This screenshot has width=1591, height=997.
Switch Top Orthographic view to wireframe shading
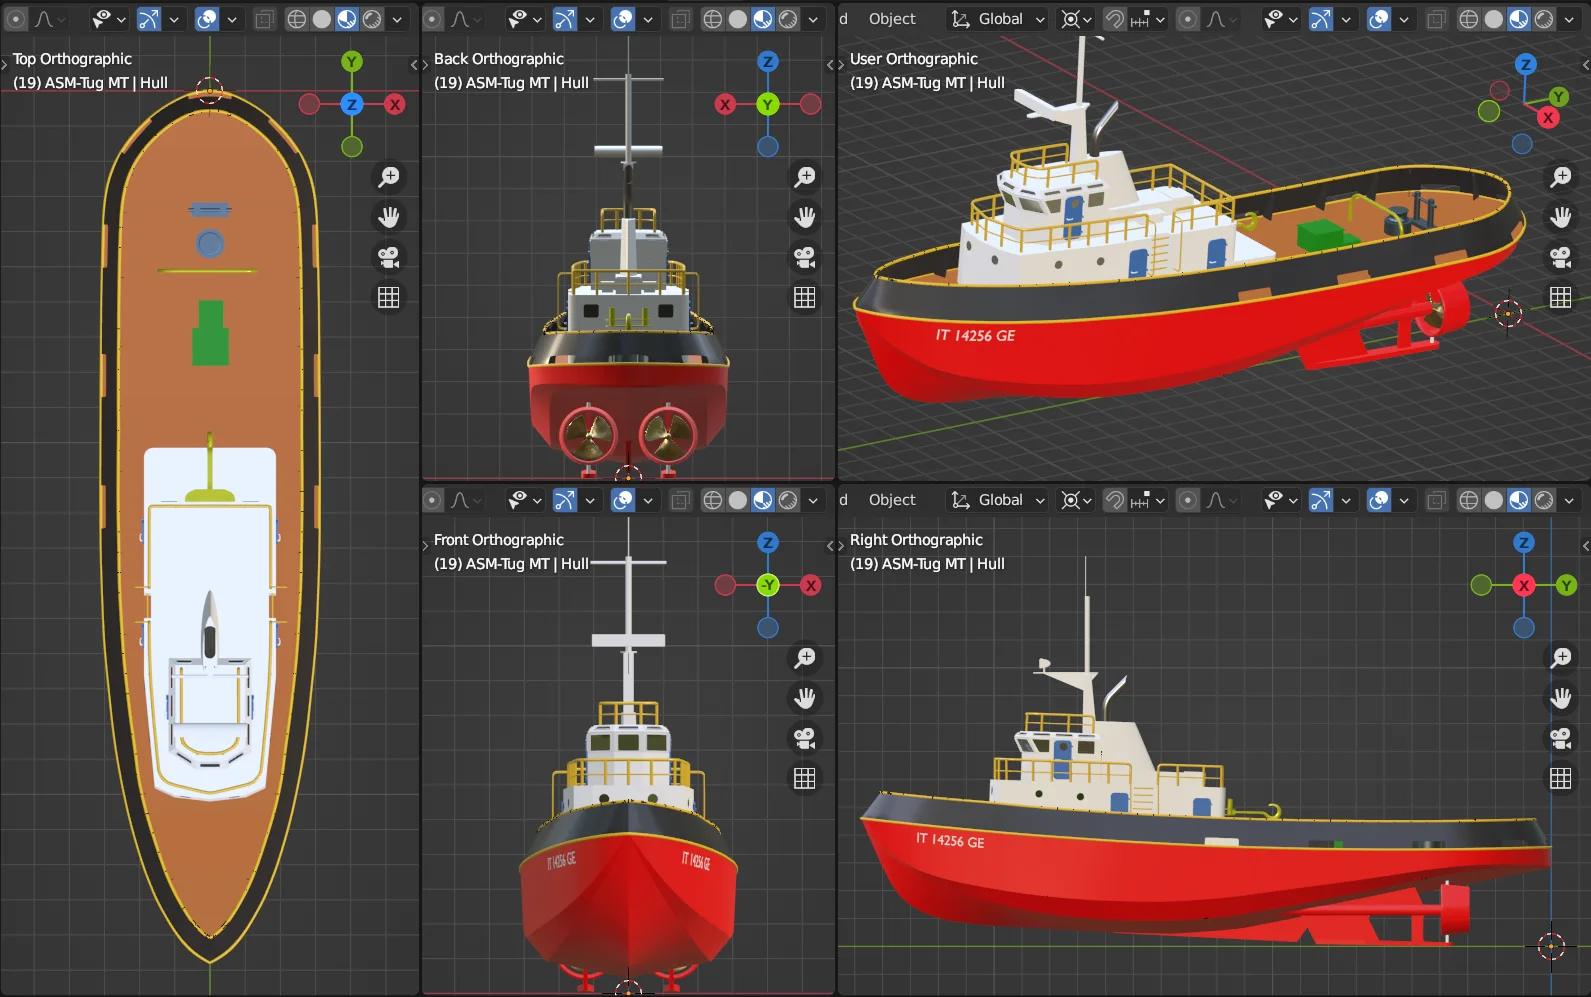coord(297,19)
